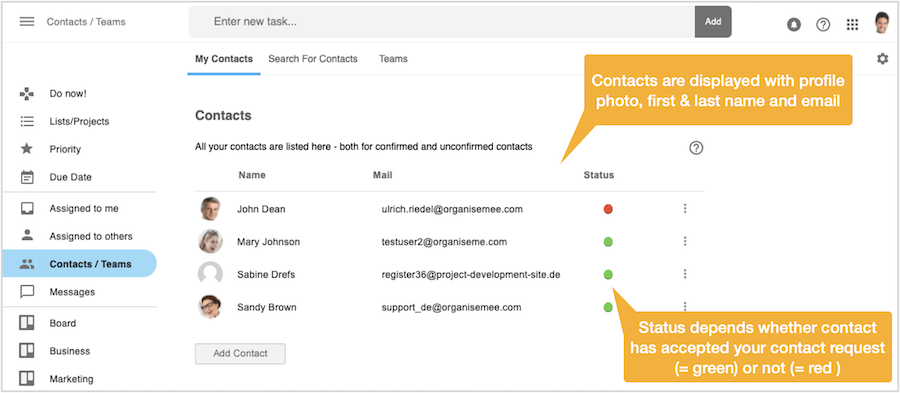Click Mary Johnson's green status dot
This screenshot has width=900, height=393.
coord(608,242)
